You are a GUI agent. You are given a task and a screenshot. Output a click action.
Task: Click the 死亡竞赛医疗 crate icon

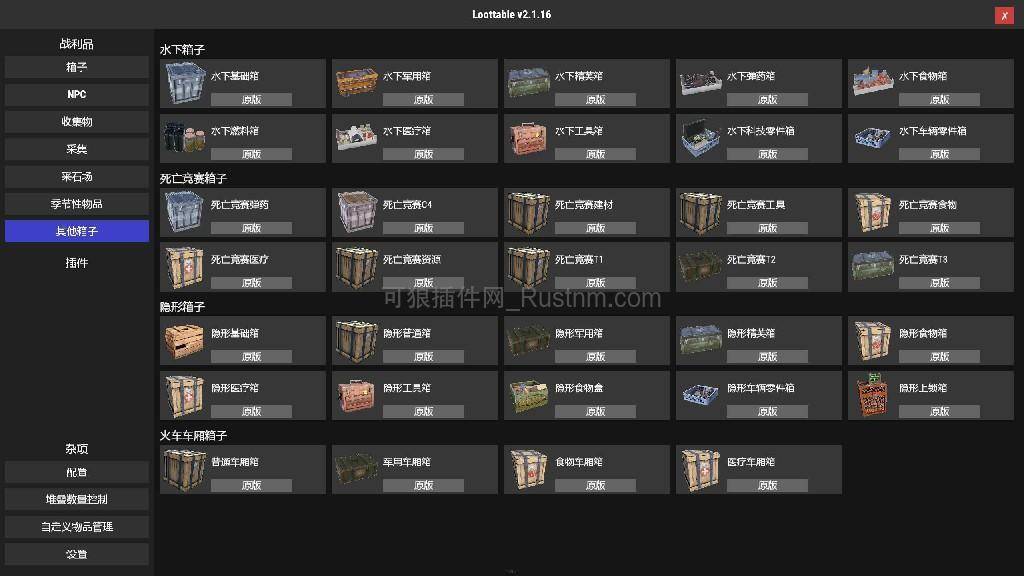(185, 266)
